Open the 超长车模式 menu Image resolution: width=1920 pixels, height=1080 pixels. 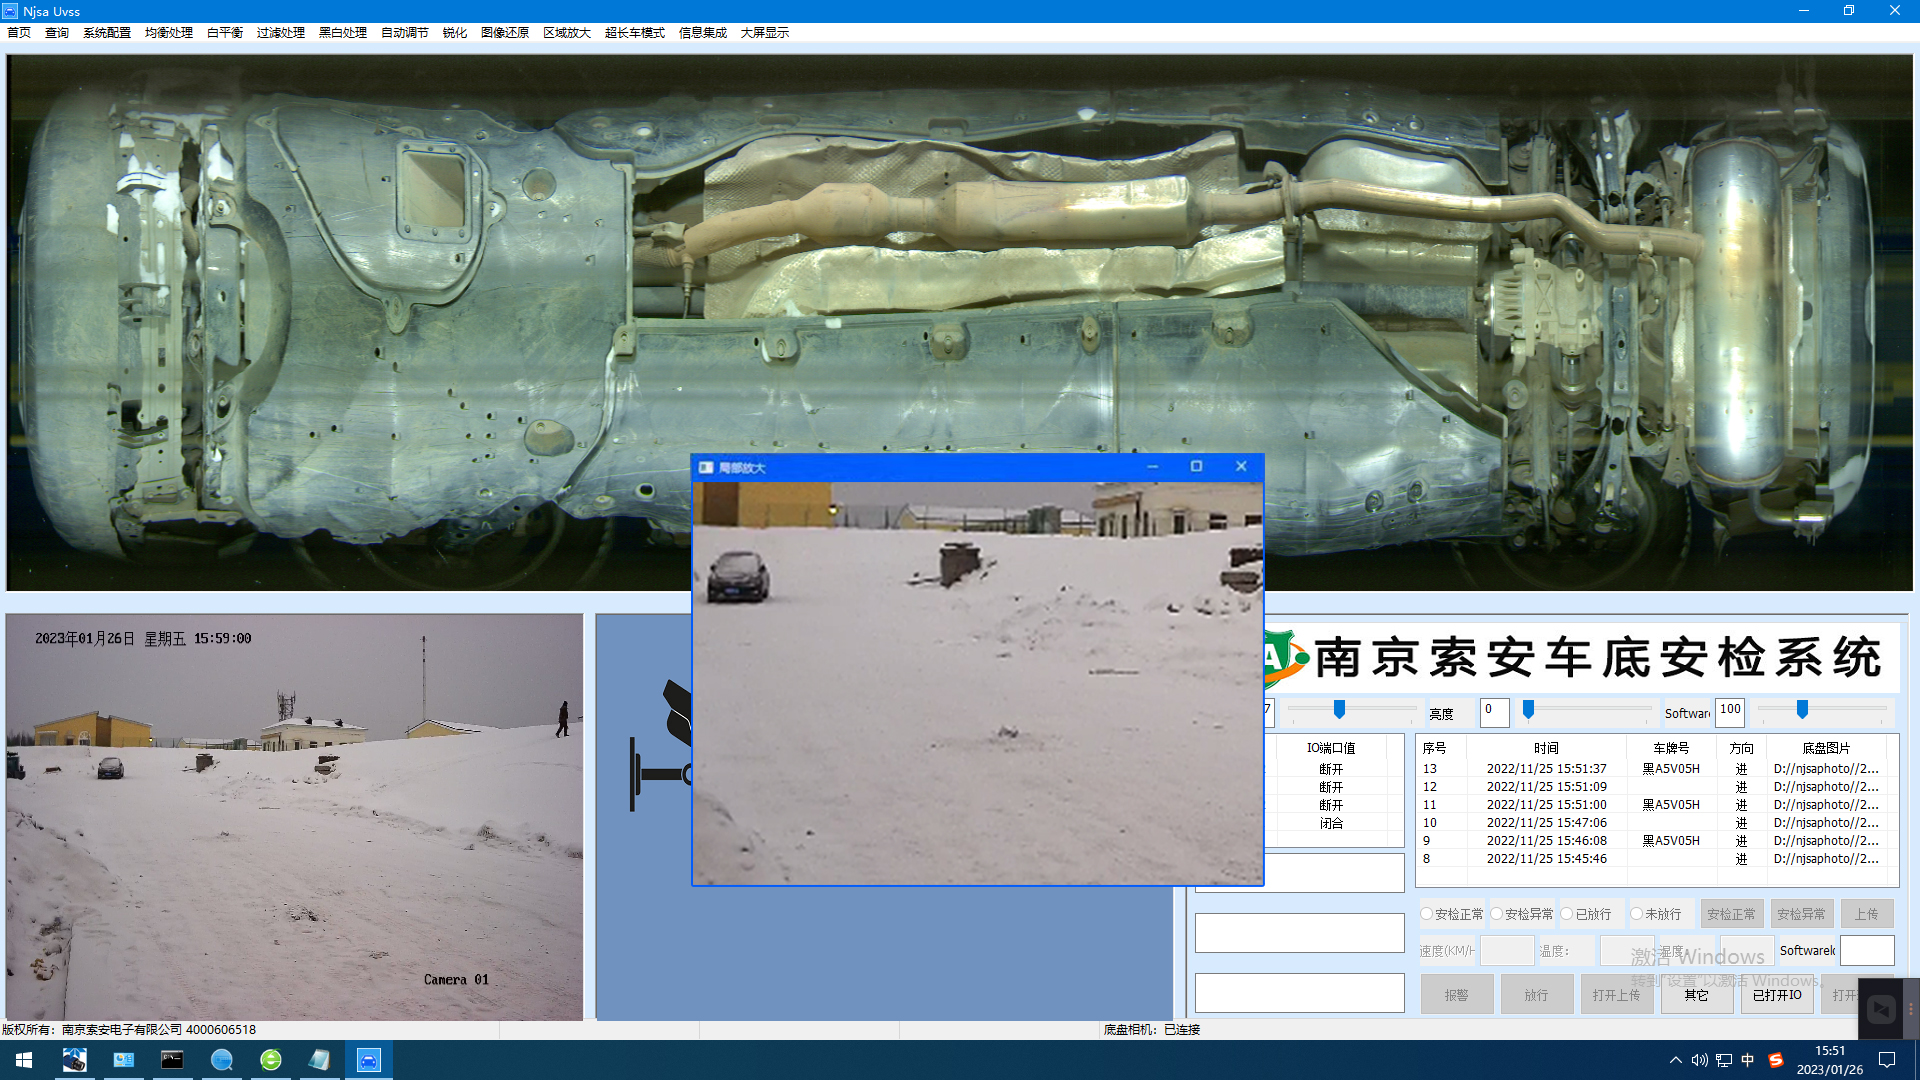coord(634,33)
